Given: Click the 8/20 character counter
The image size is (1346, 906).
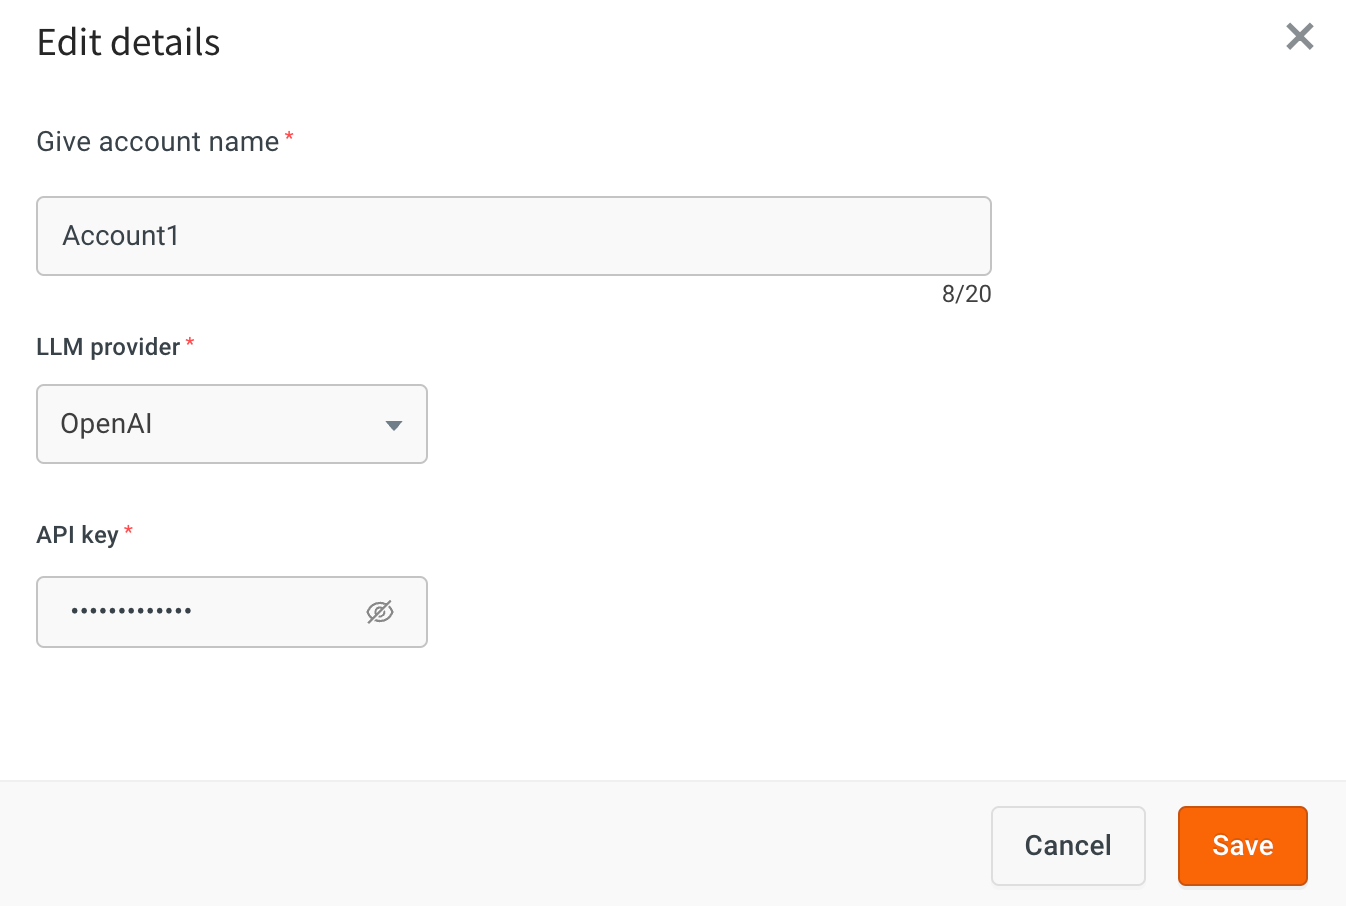Looking at the screenshot, I should pyautogui.click(x=967, y=294).
